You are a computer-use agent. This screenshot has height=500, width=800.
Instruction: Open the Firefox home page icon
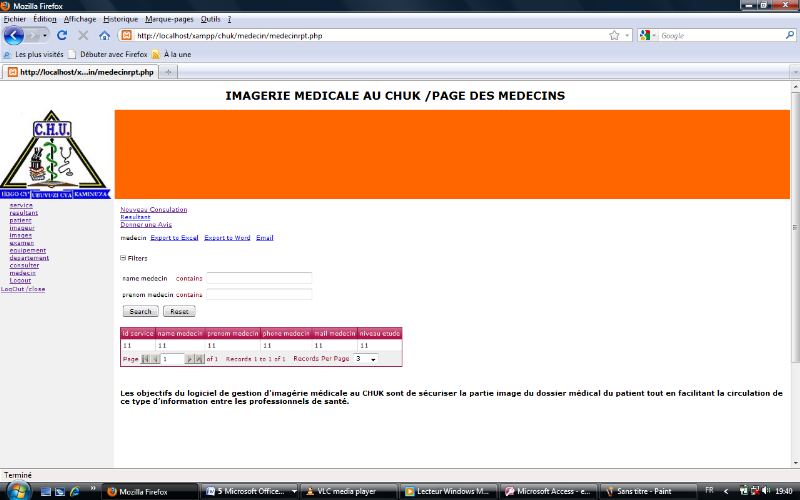[105, 35]
